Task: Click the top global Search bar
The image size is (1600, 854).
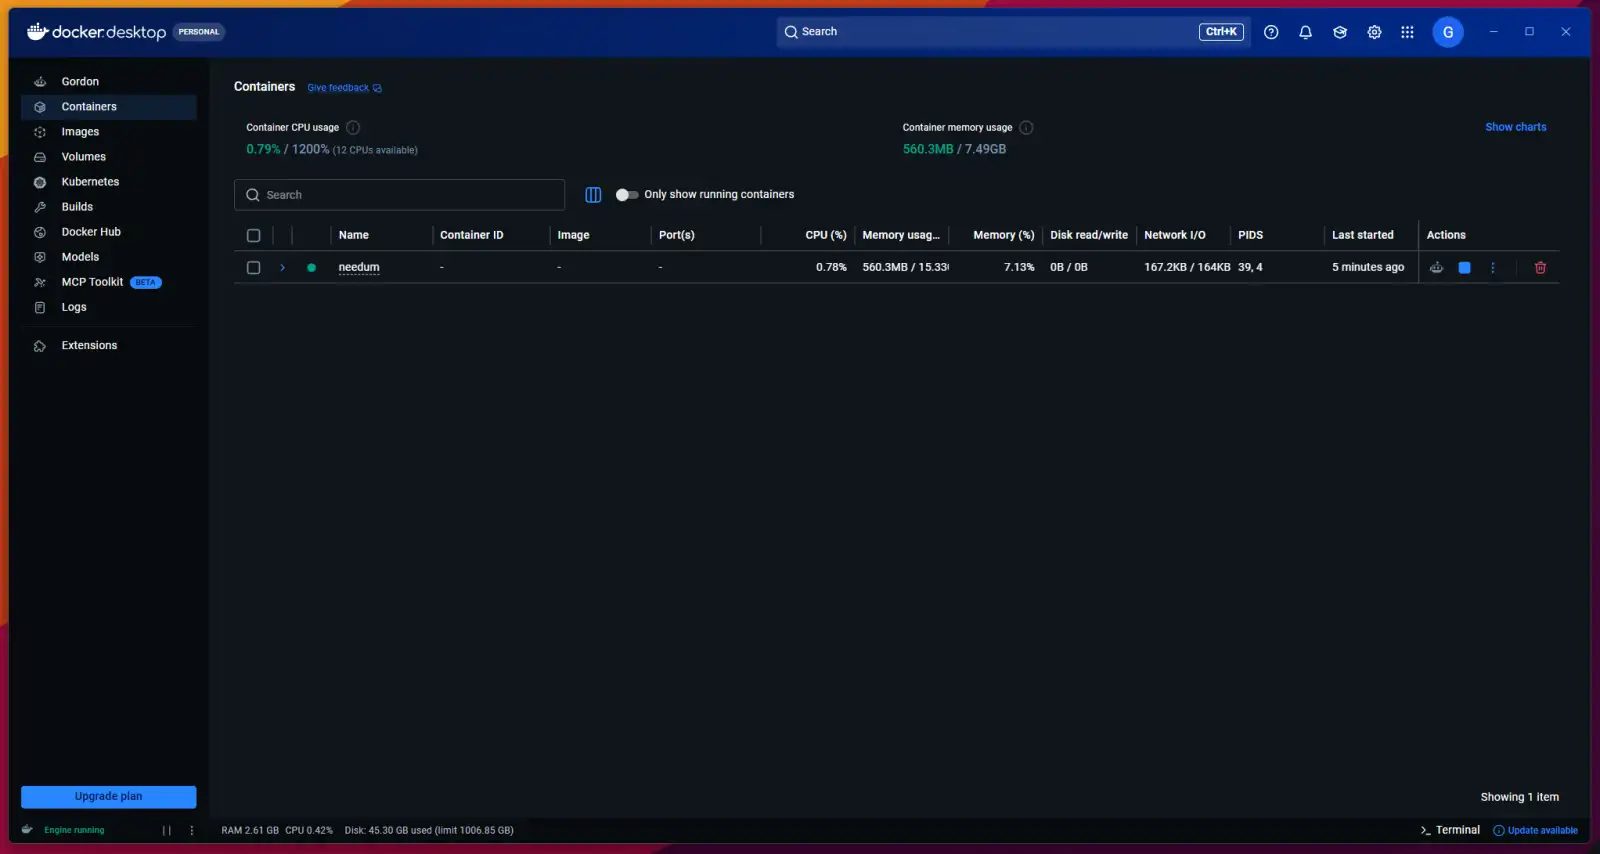Action: pyautogui.click(x=1013, y=32)
